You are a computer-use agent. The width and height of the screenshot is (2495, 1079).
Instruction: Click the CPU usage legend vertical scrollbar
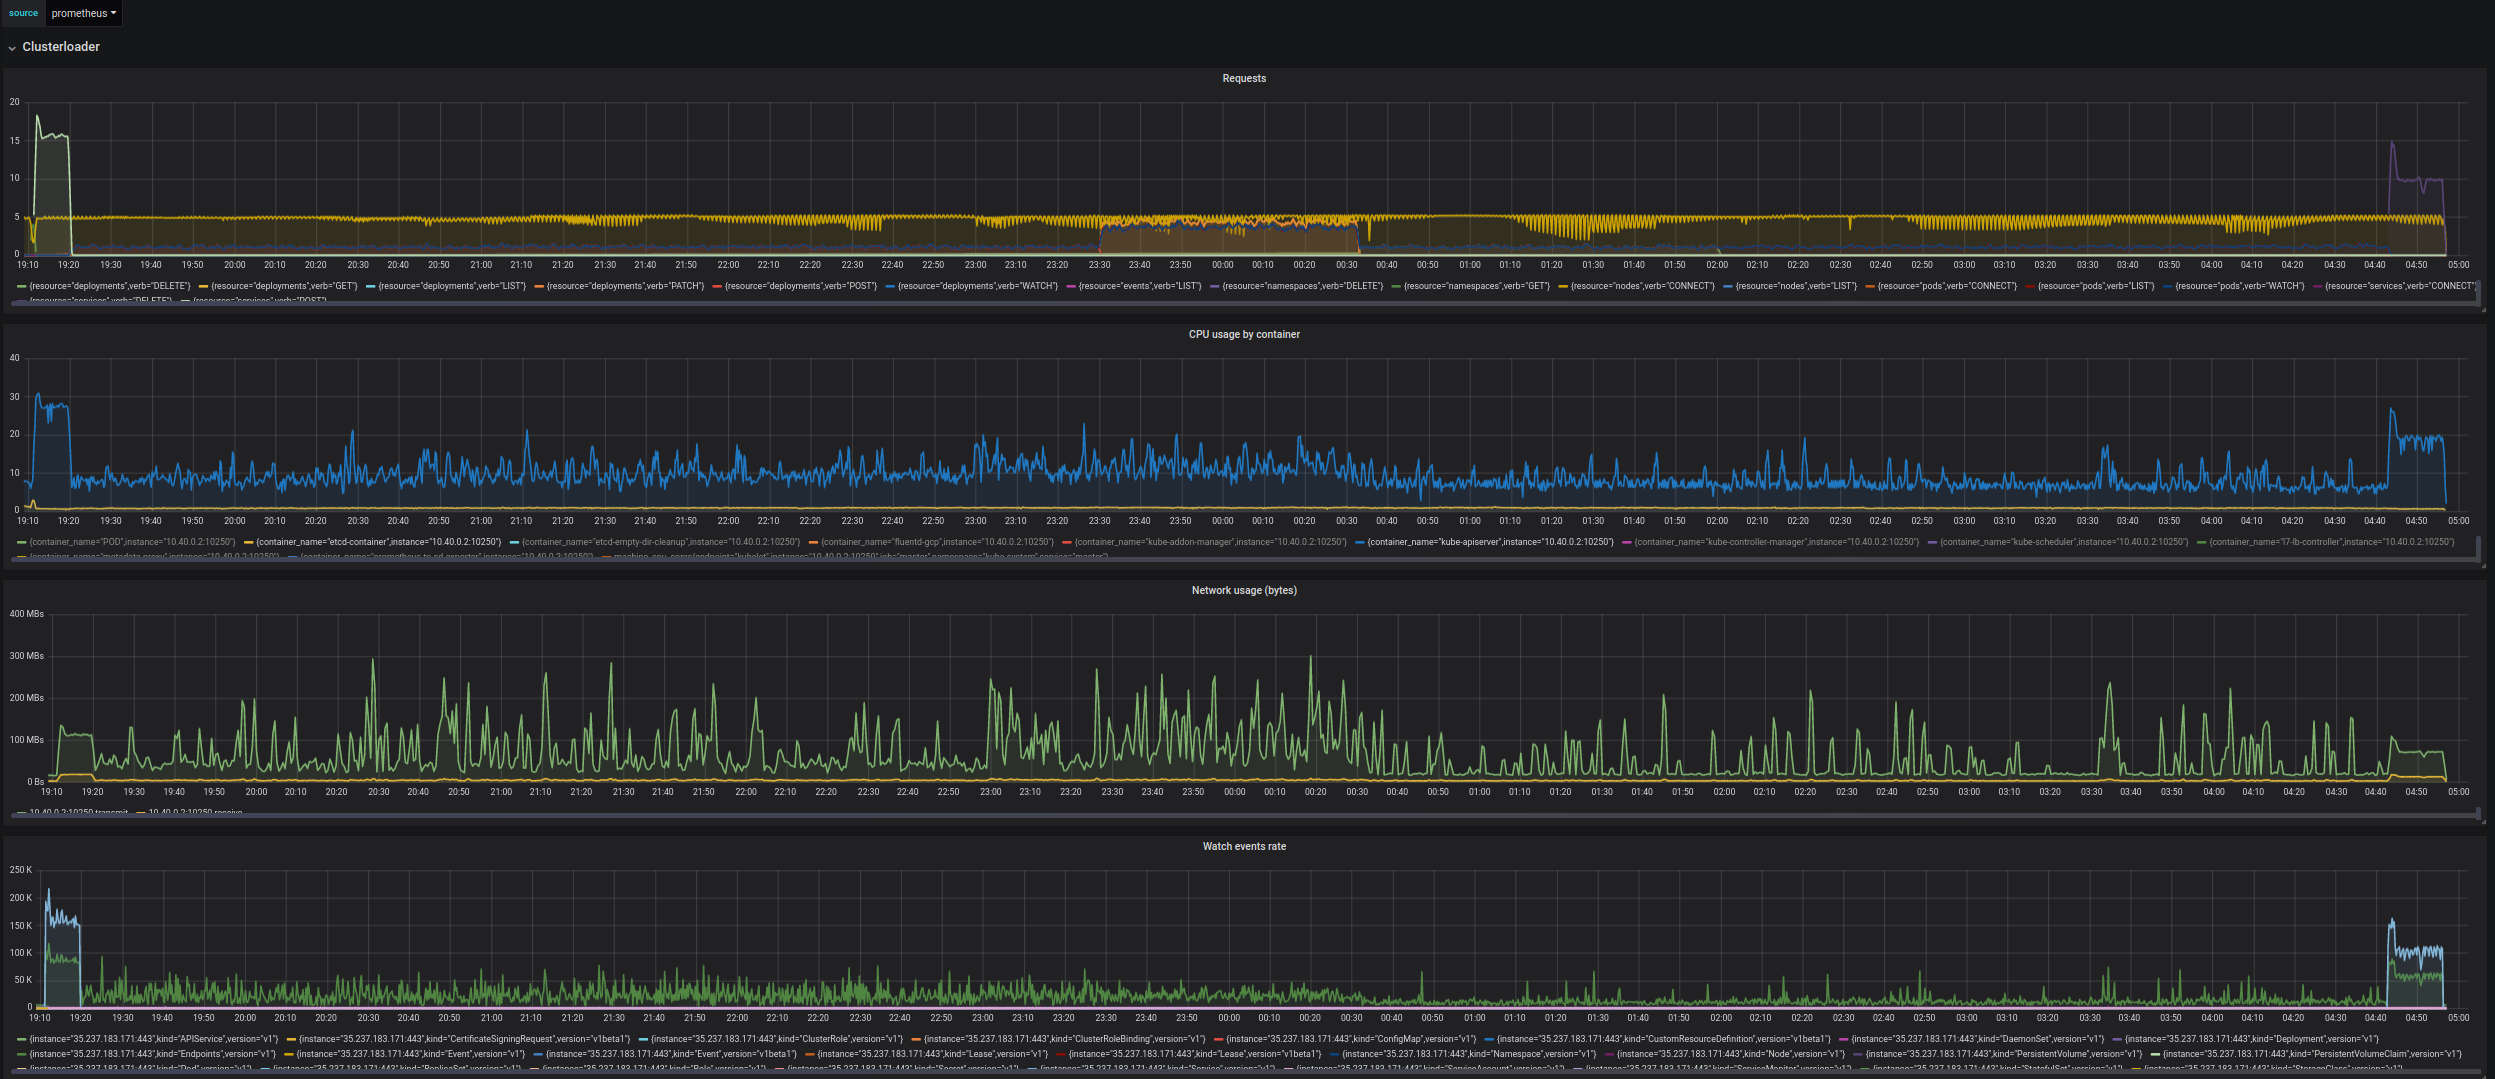point(2479,547)
